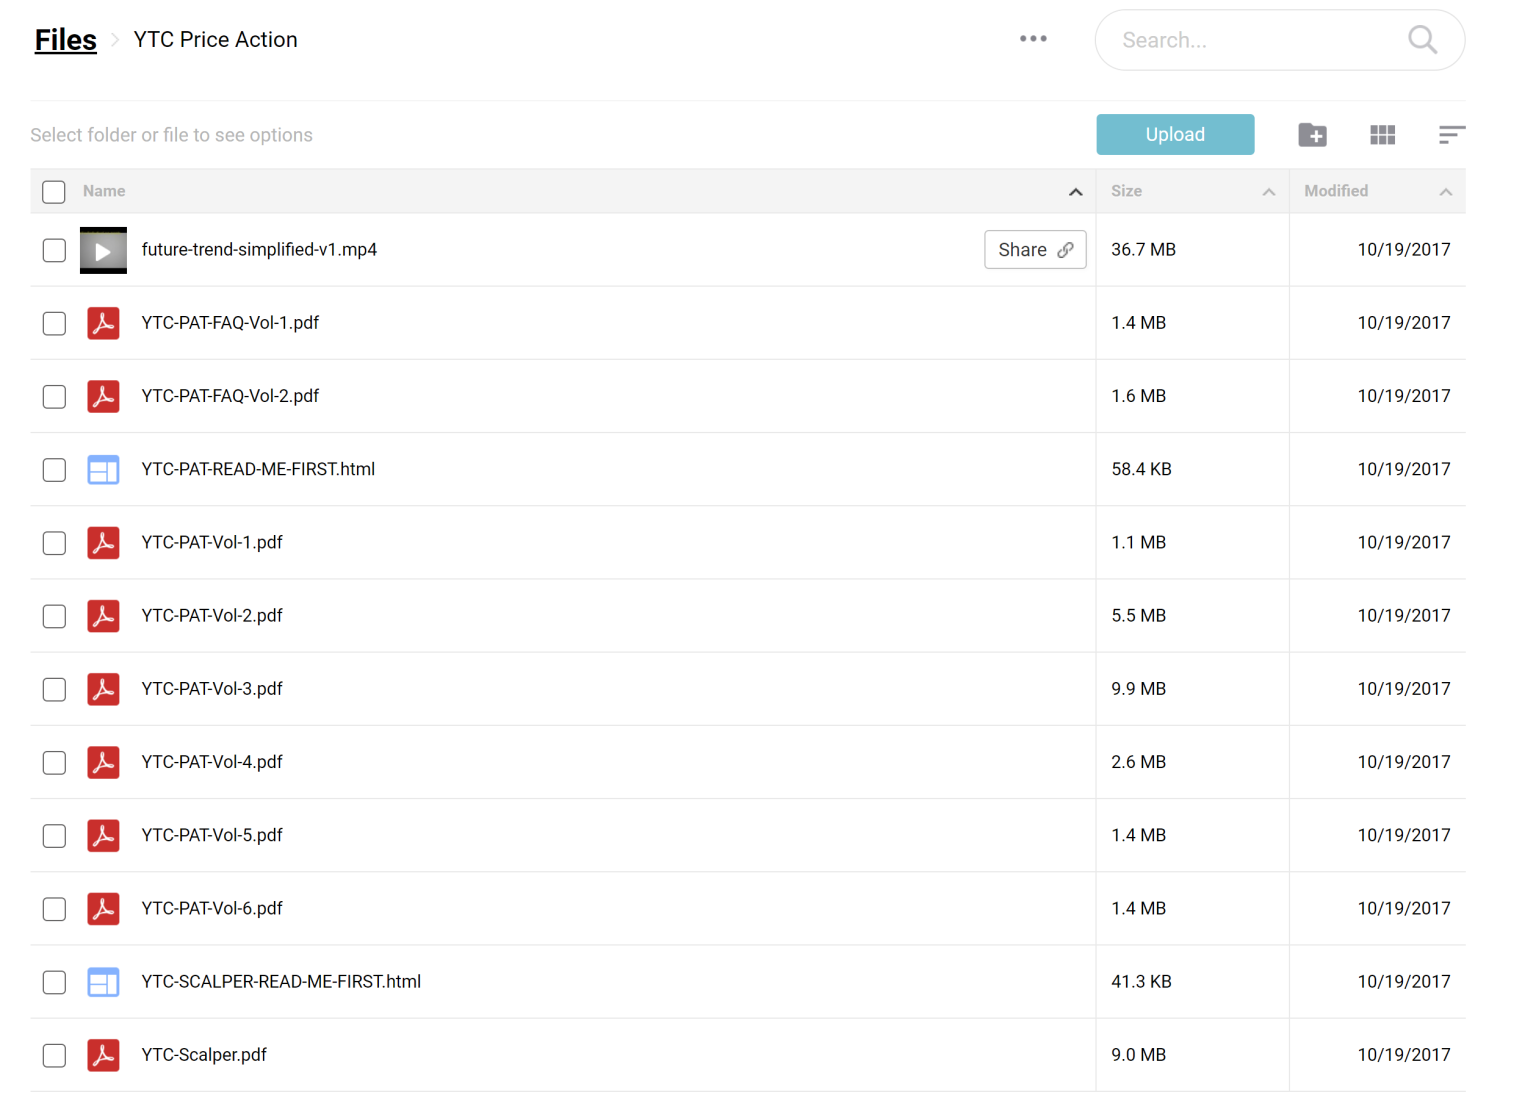
Task: Switch to grid view icon
Action: pyautogui.click(x=1382, y=135)
